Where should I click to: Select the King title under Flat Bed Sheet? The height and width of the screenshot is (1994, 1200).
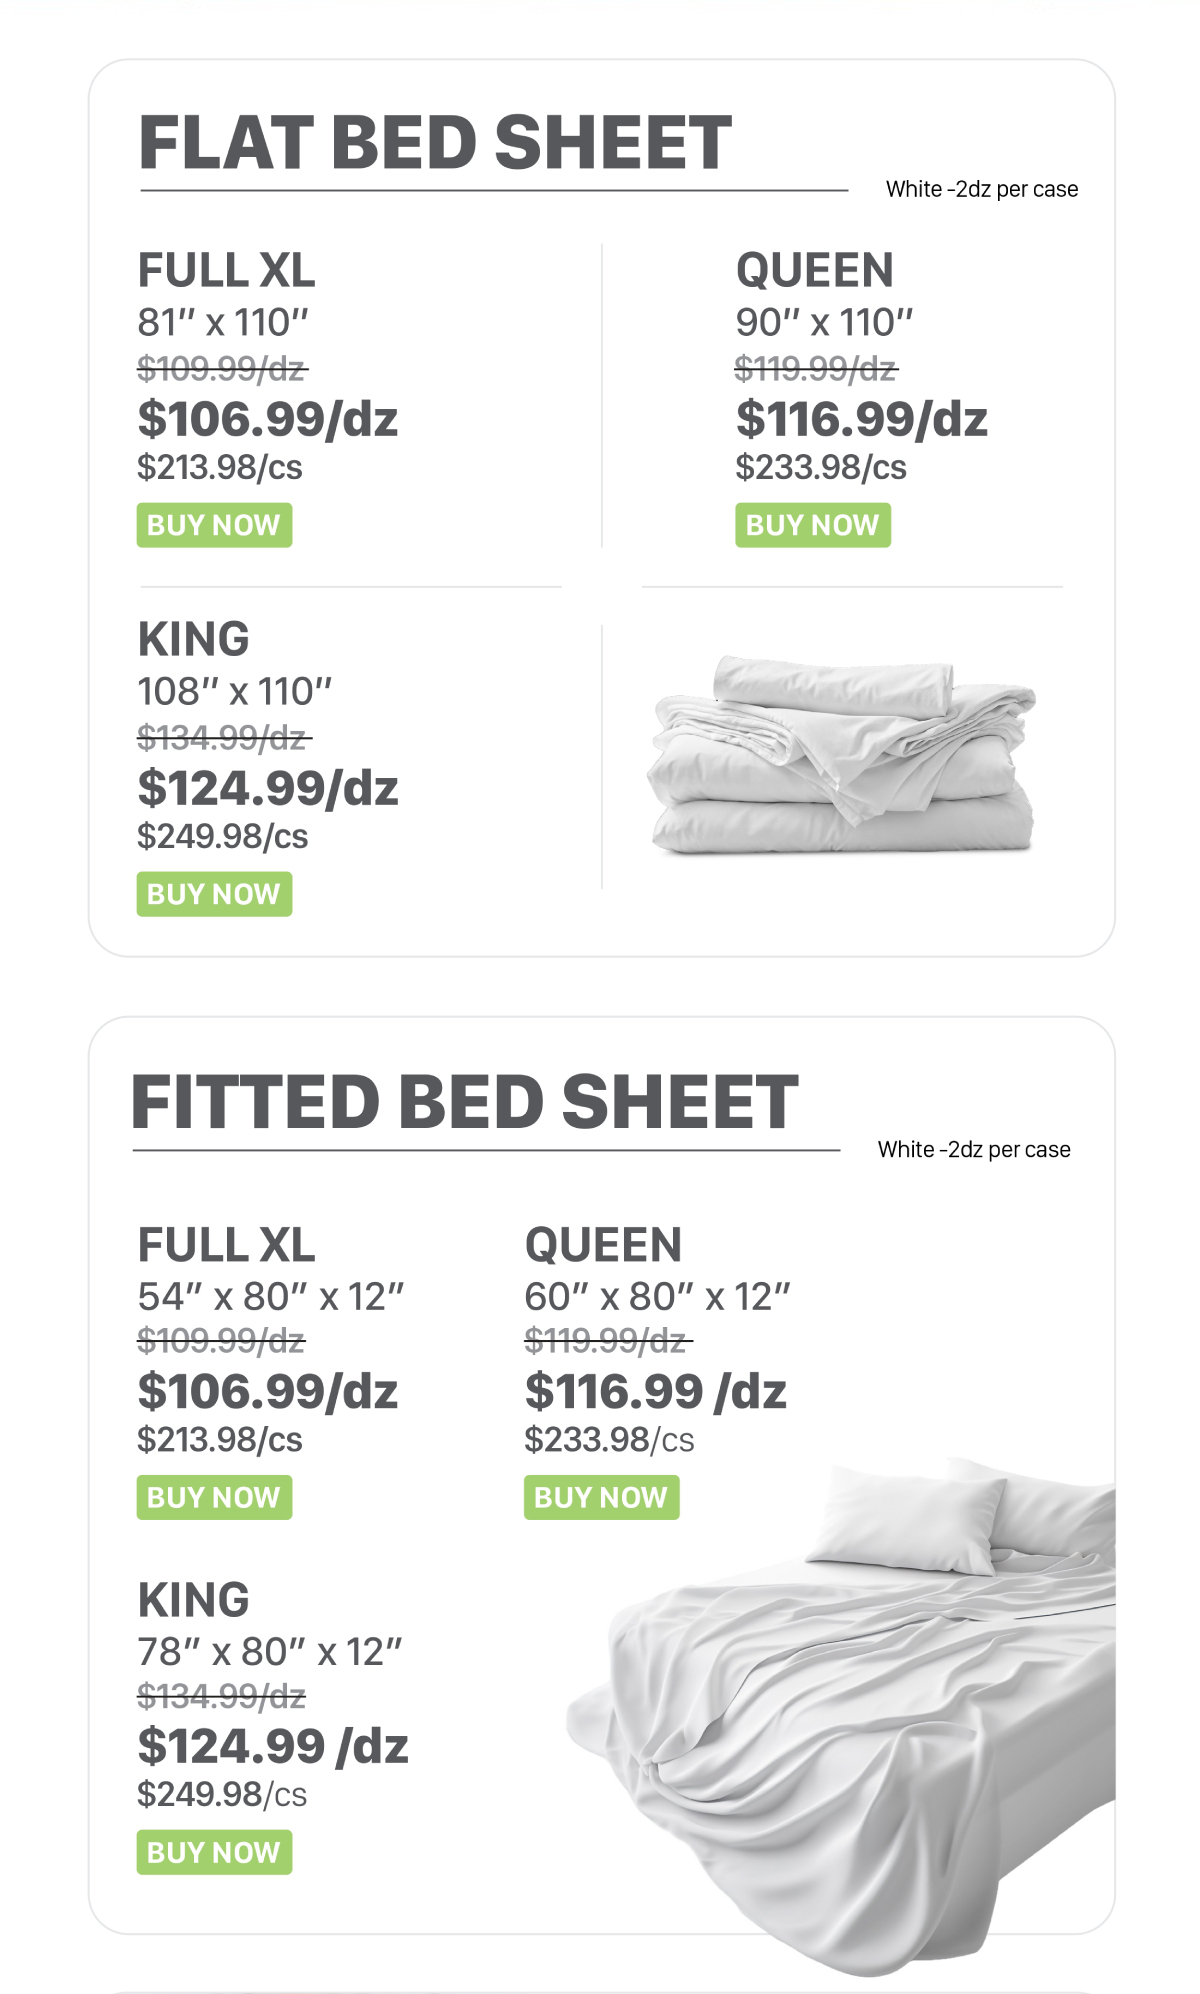tap(194, 639)
